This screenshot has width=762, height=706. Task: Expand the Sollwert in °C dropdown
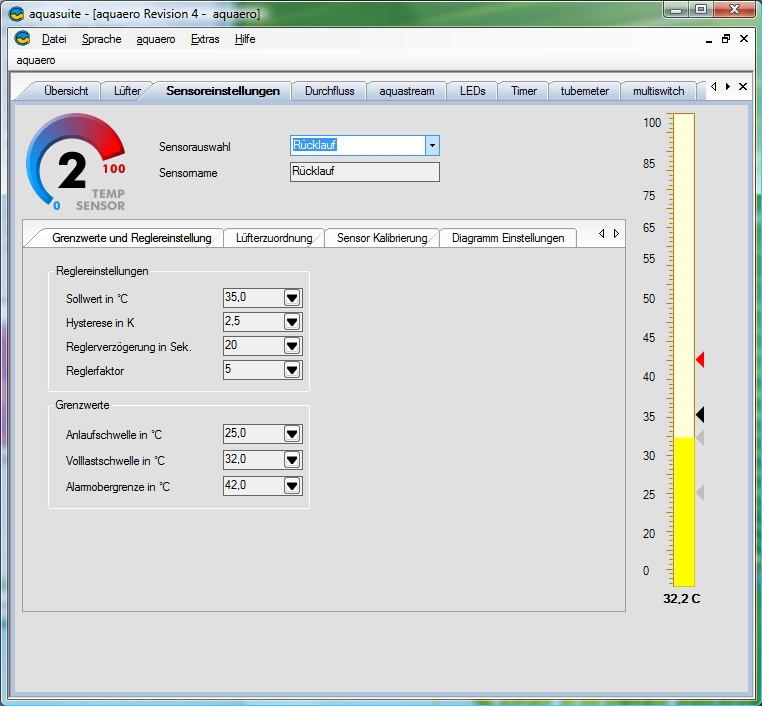tap(292, 298)
